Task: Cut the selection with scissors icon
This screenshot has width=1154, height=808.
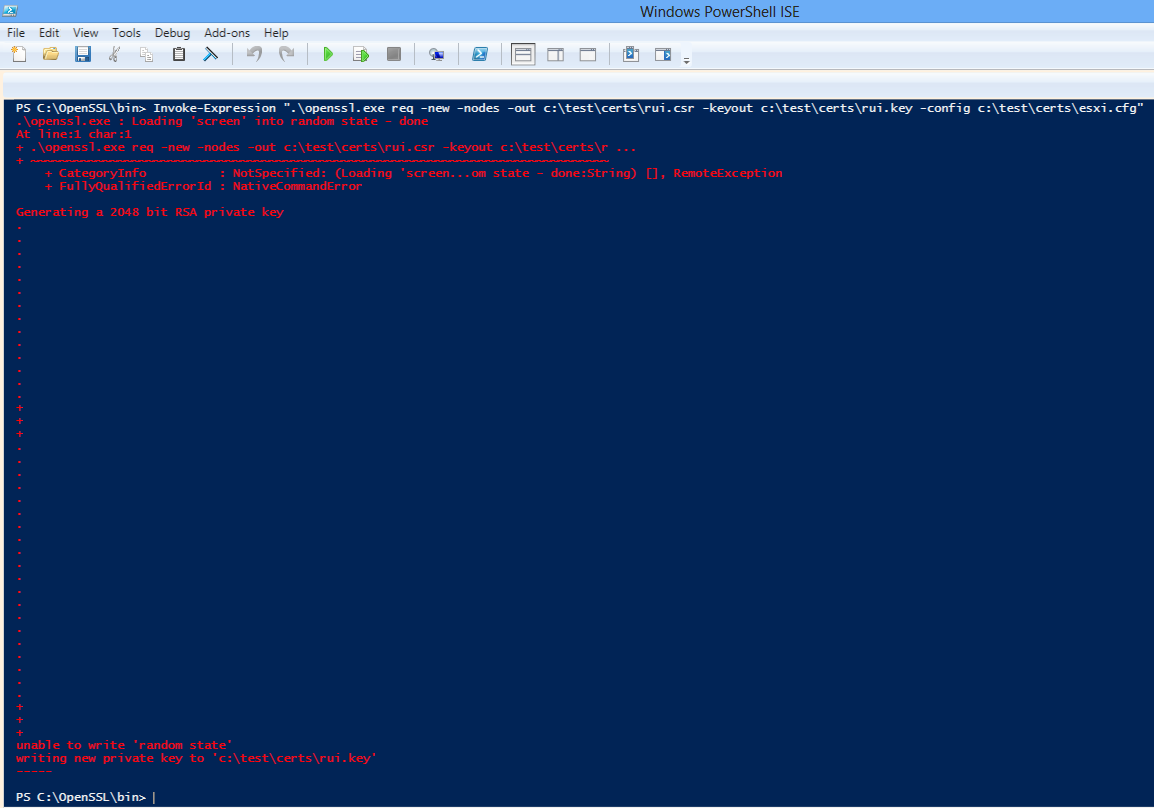Action: (x=114, y=54)
